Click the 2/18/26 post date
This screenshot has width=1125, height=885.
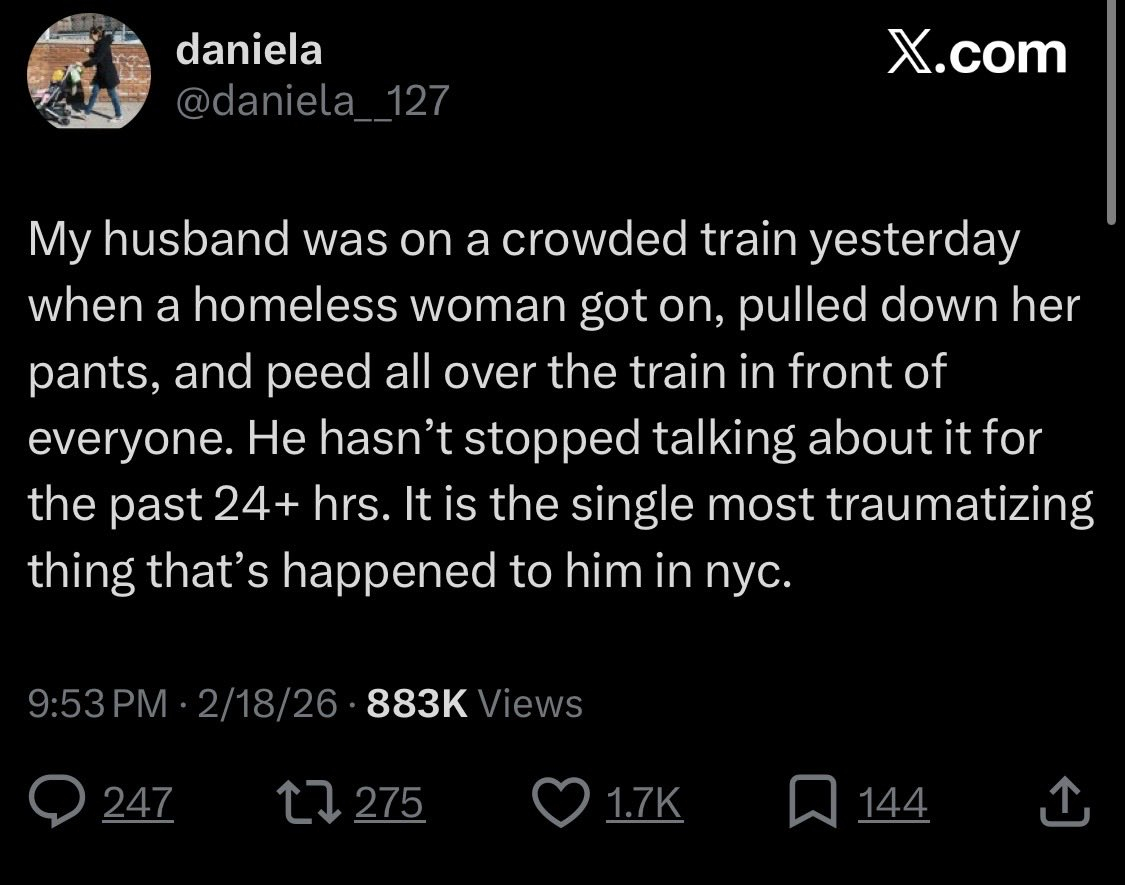[x=267, y=704]
